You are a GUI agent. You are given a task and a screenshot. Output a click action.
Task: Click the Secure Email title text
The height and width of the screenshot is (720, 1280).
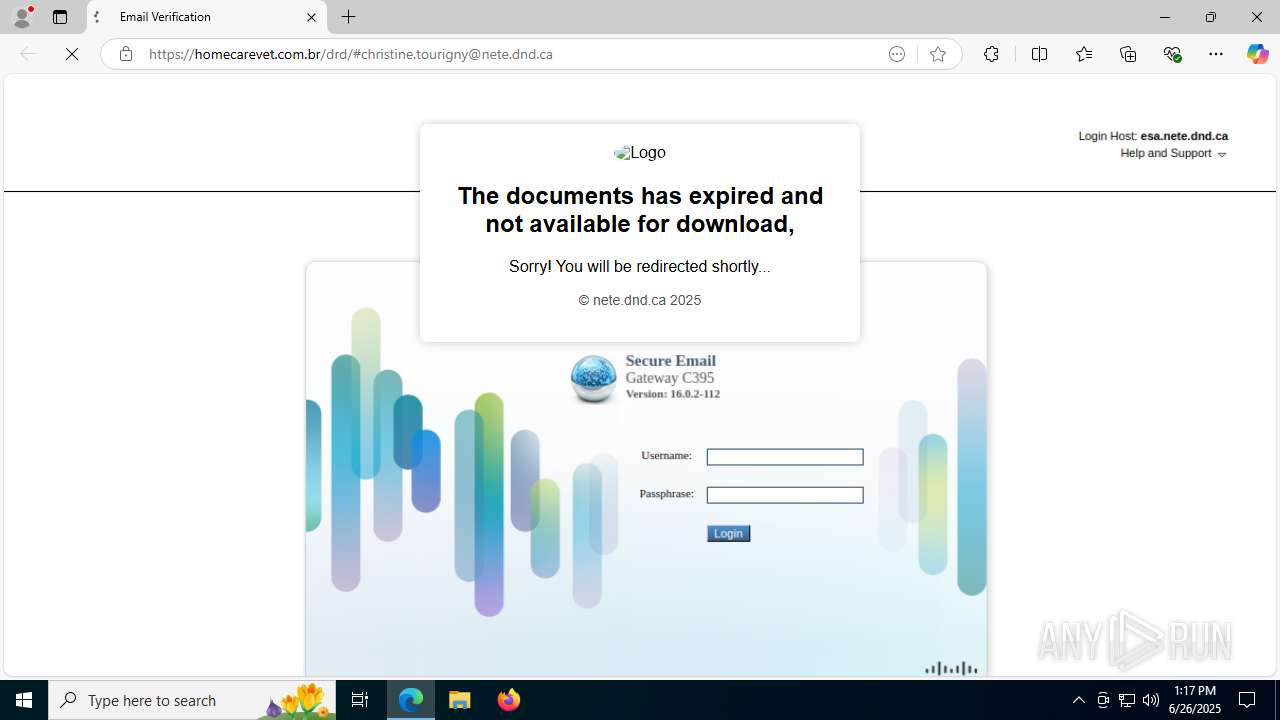tap(671, 361)
